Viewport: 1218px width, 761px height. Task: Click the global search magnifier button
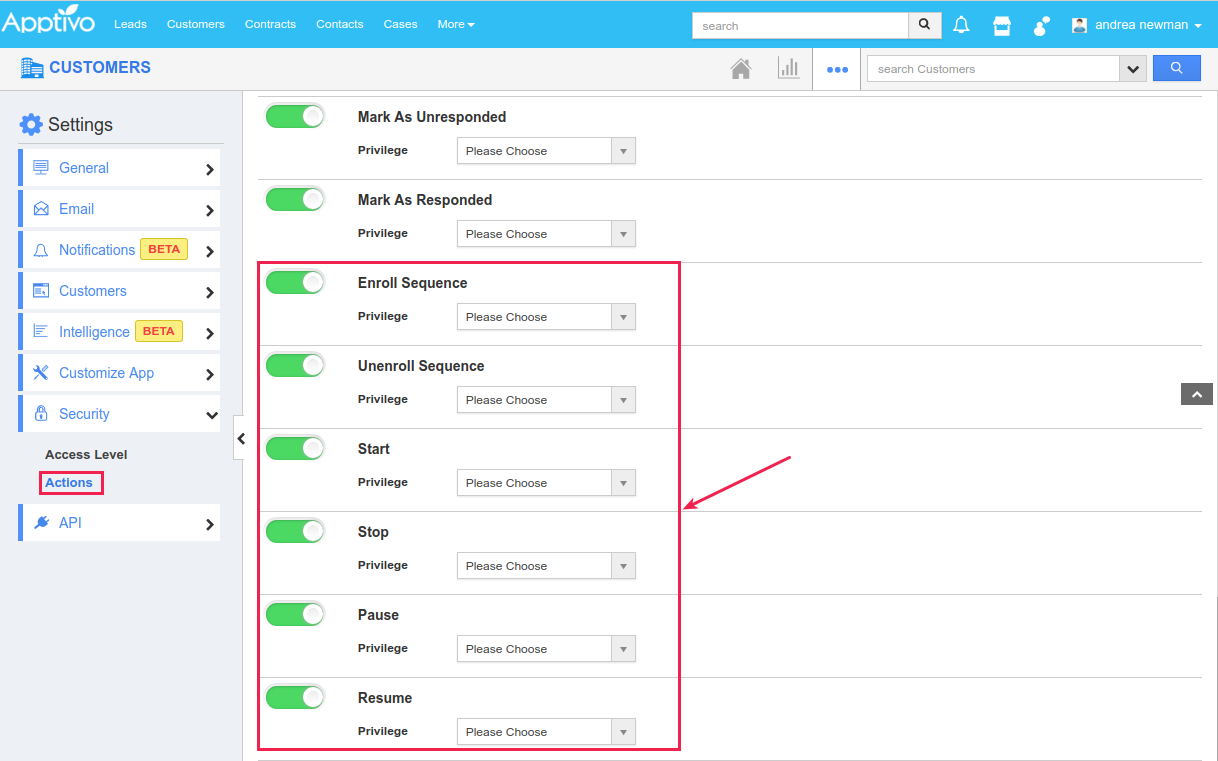[925, 25]
